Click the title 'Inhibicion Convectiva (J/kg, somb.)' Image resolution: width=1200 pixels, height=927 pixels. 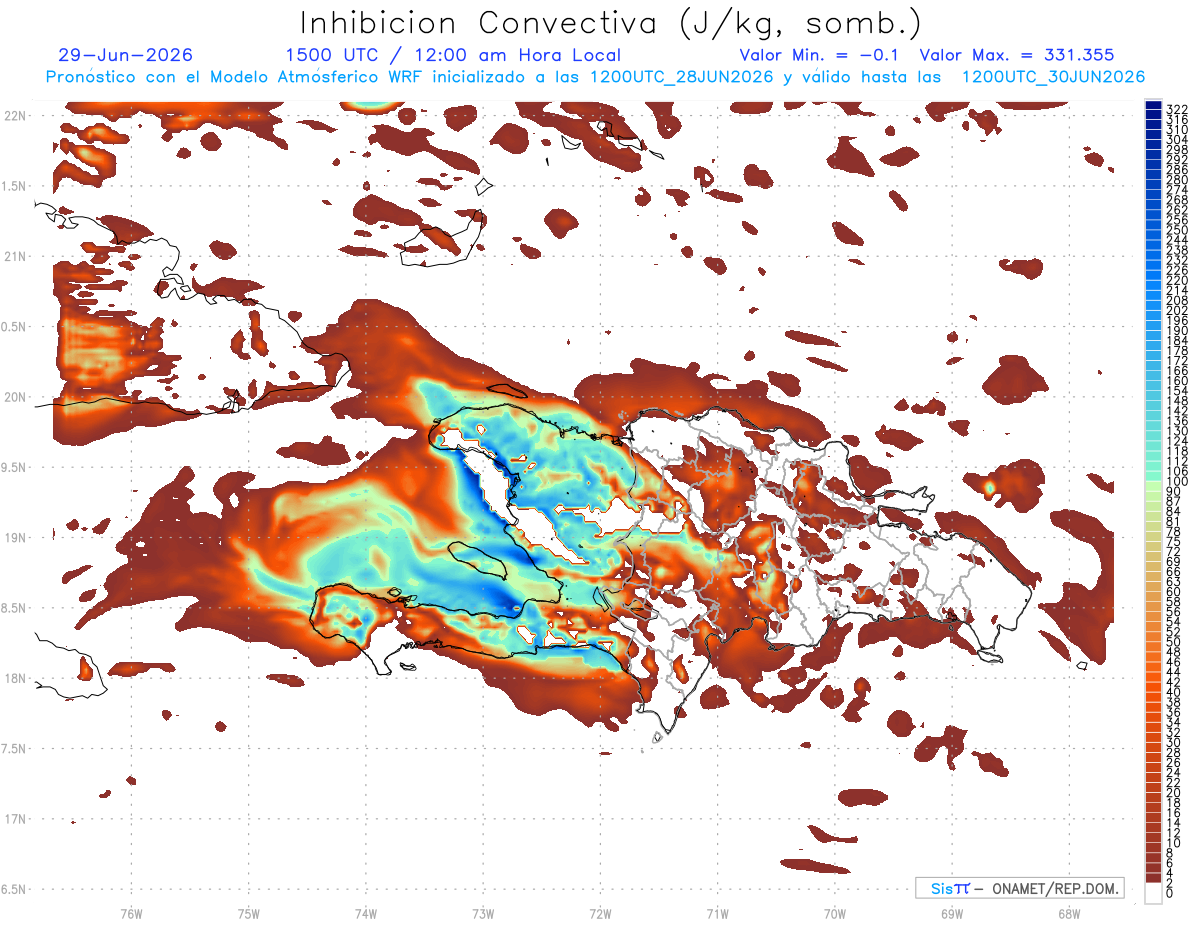point(611,23)
